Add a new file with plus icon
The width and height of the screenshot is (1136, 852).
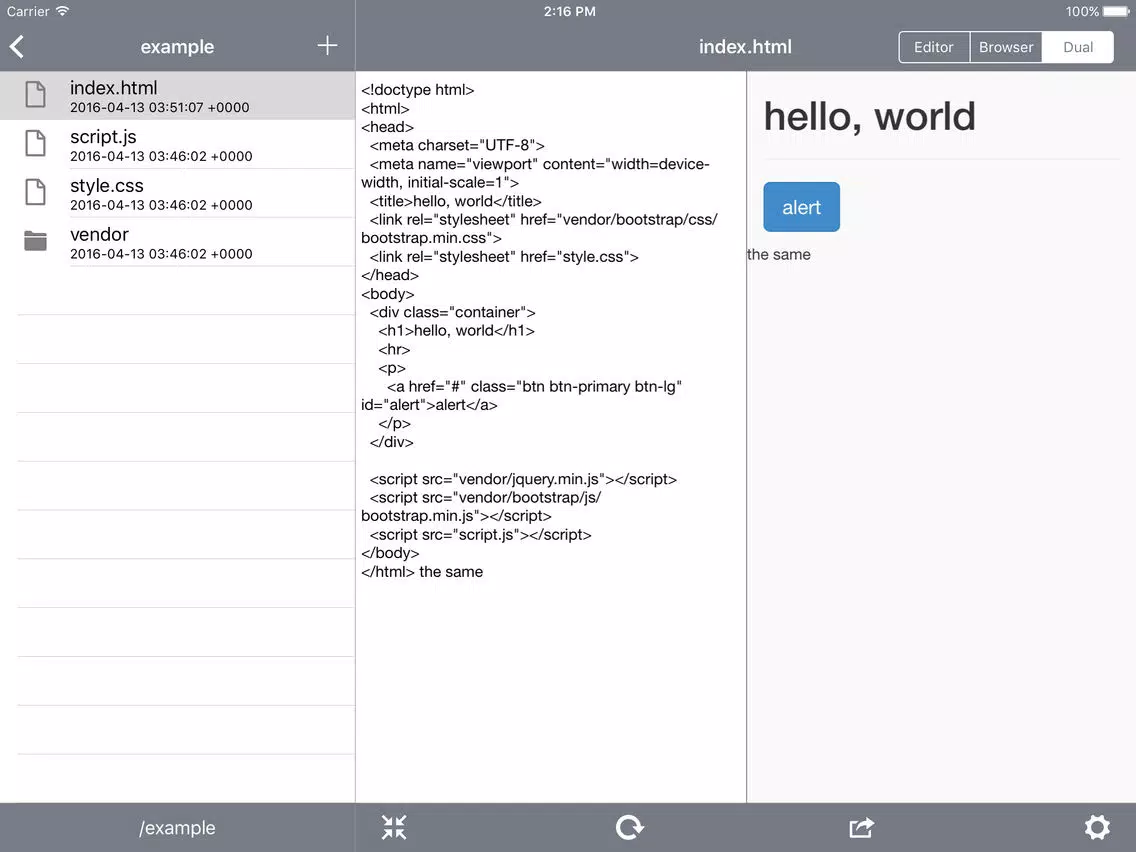click(327, 46)
